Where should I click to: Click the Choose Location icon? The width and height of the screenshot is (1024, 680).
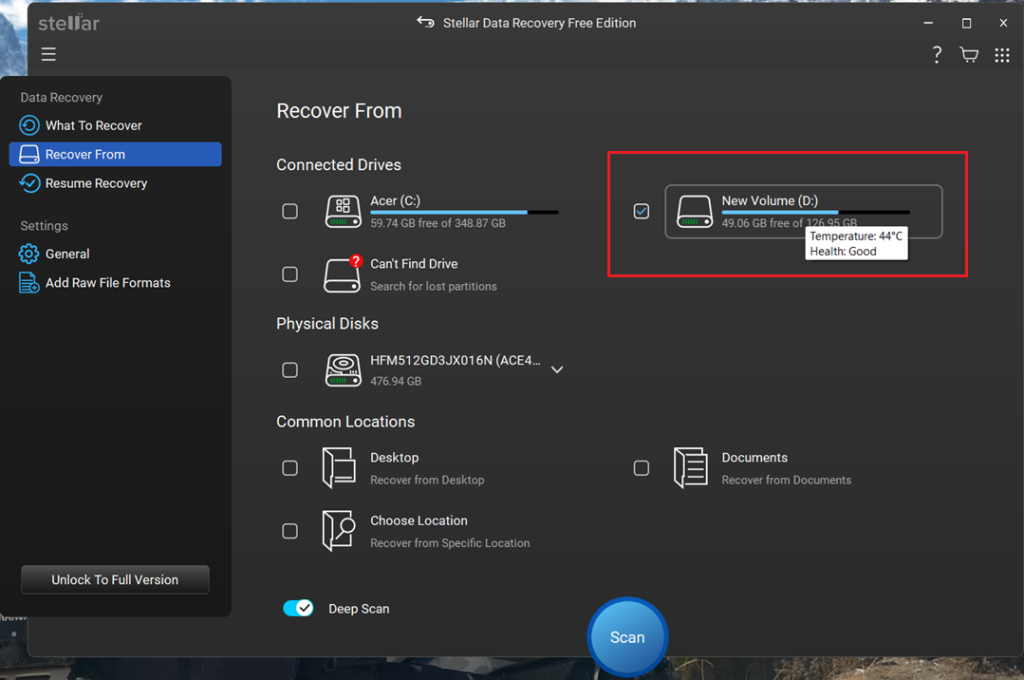coord(339,530)
